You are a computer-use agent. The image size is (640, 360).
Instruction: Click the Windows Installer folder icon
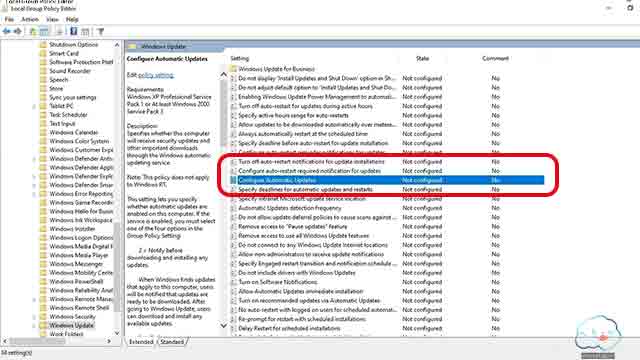click(x=43, y=229)
